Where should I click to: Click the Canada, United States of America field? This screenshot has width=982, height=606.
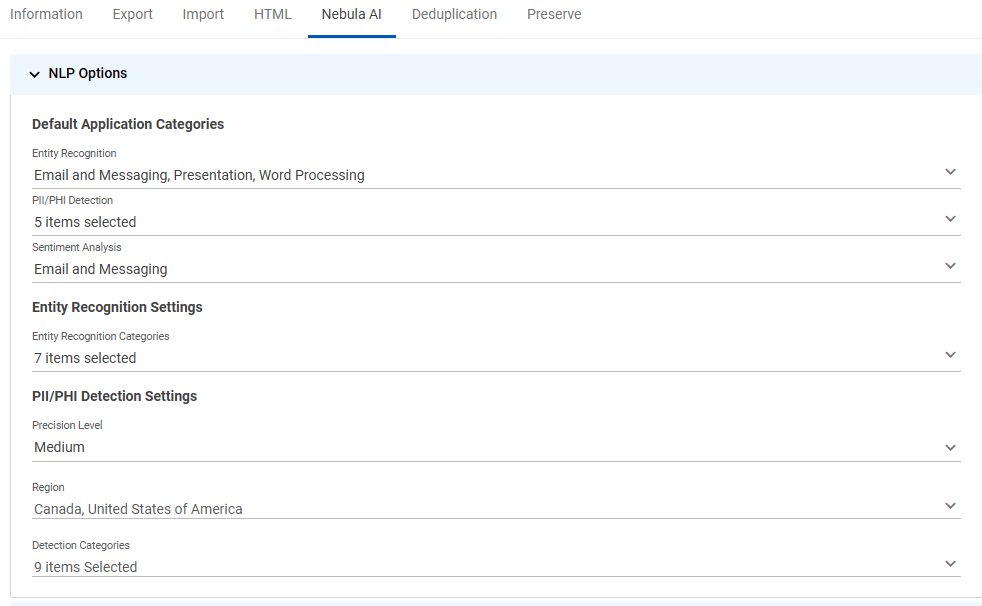click(496, 508)
